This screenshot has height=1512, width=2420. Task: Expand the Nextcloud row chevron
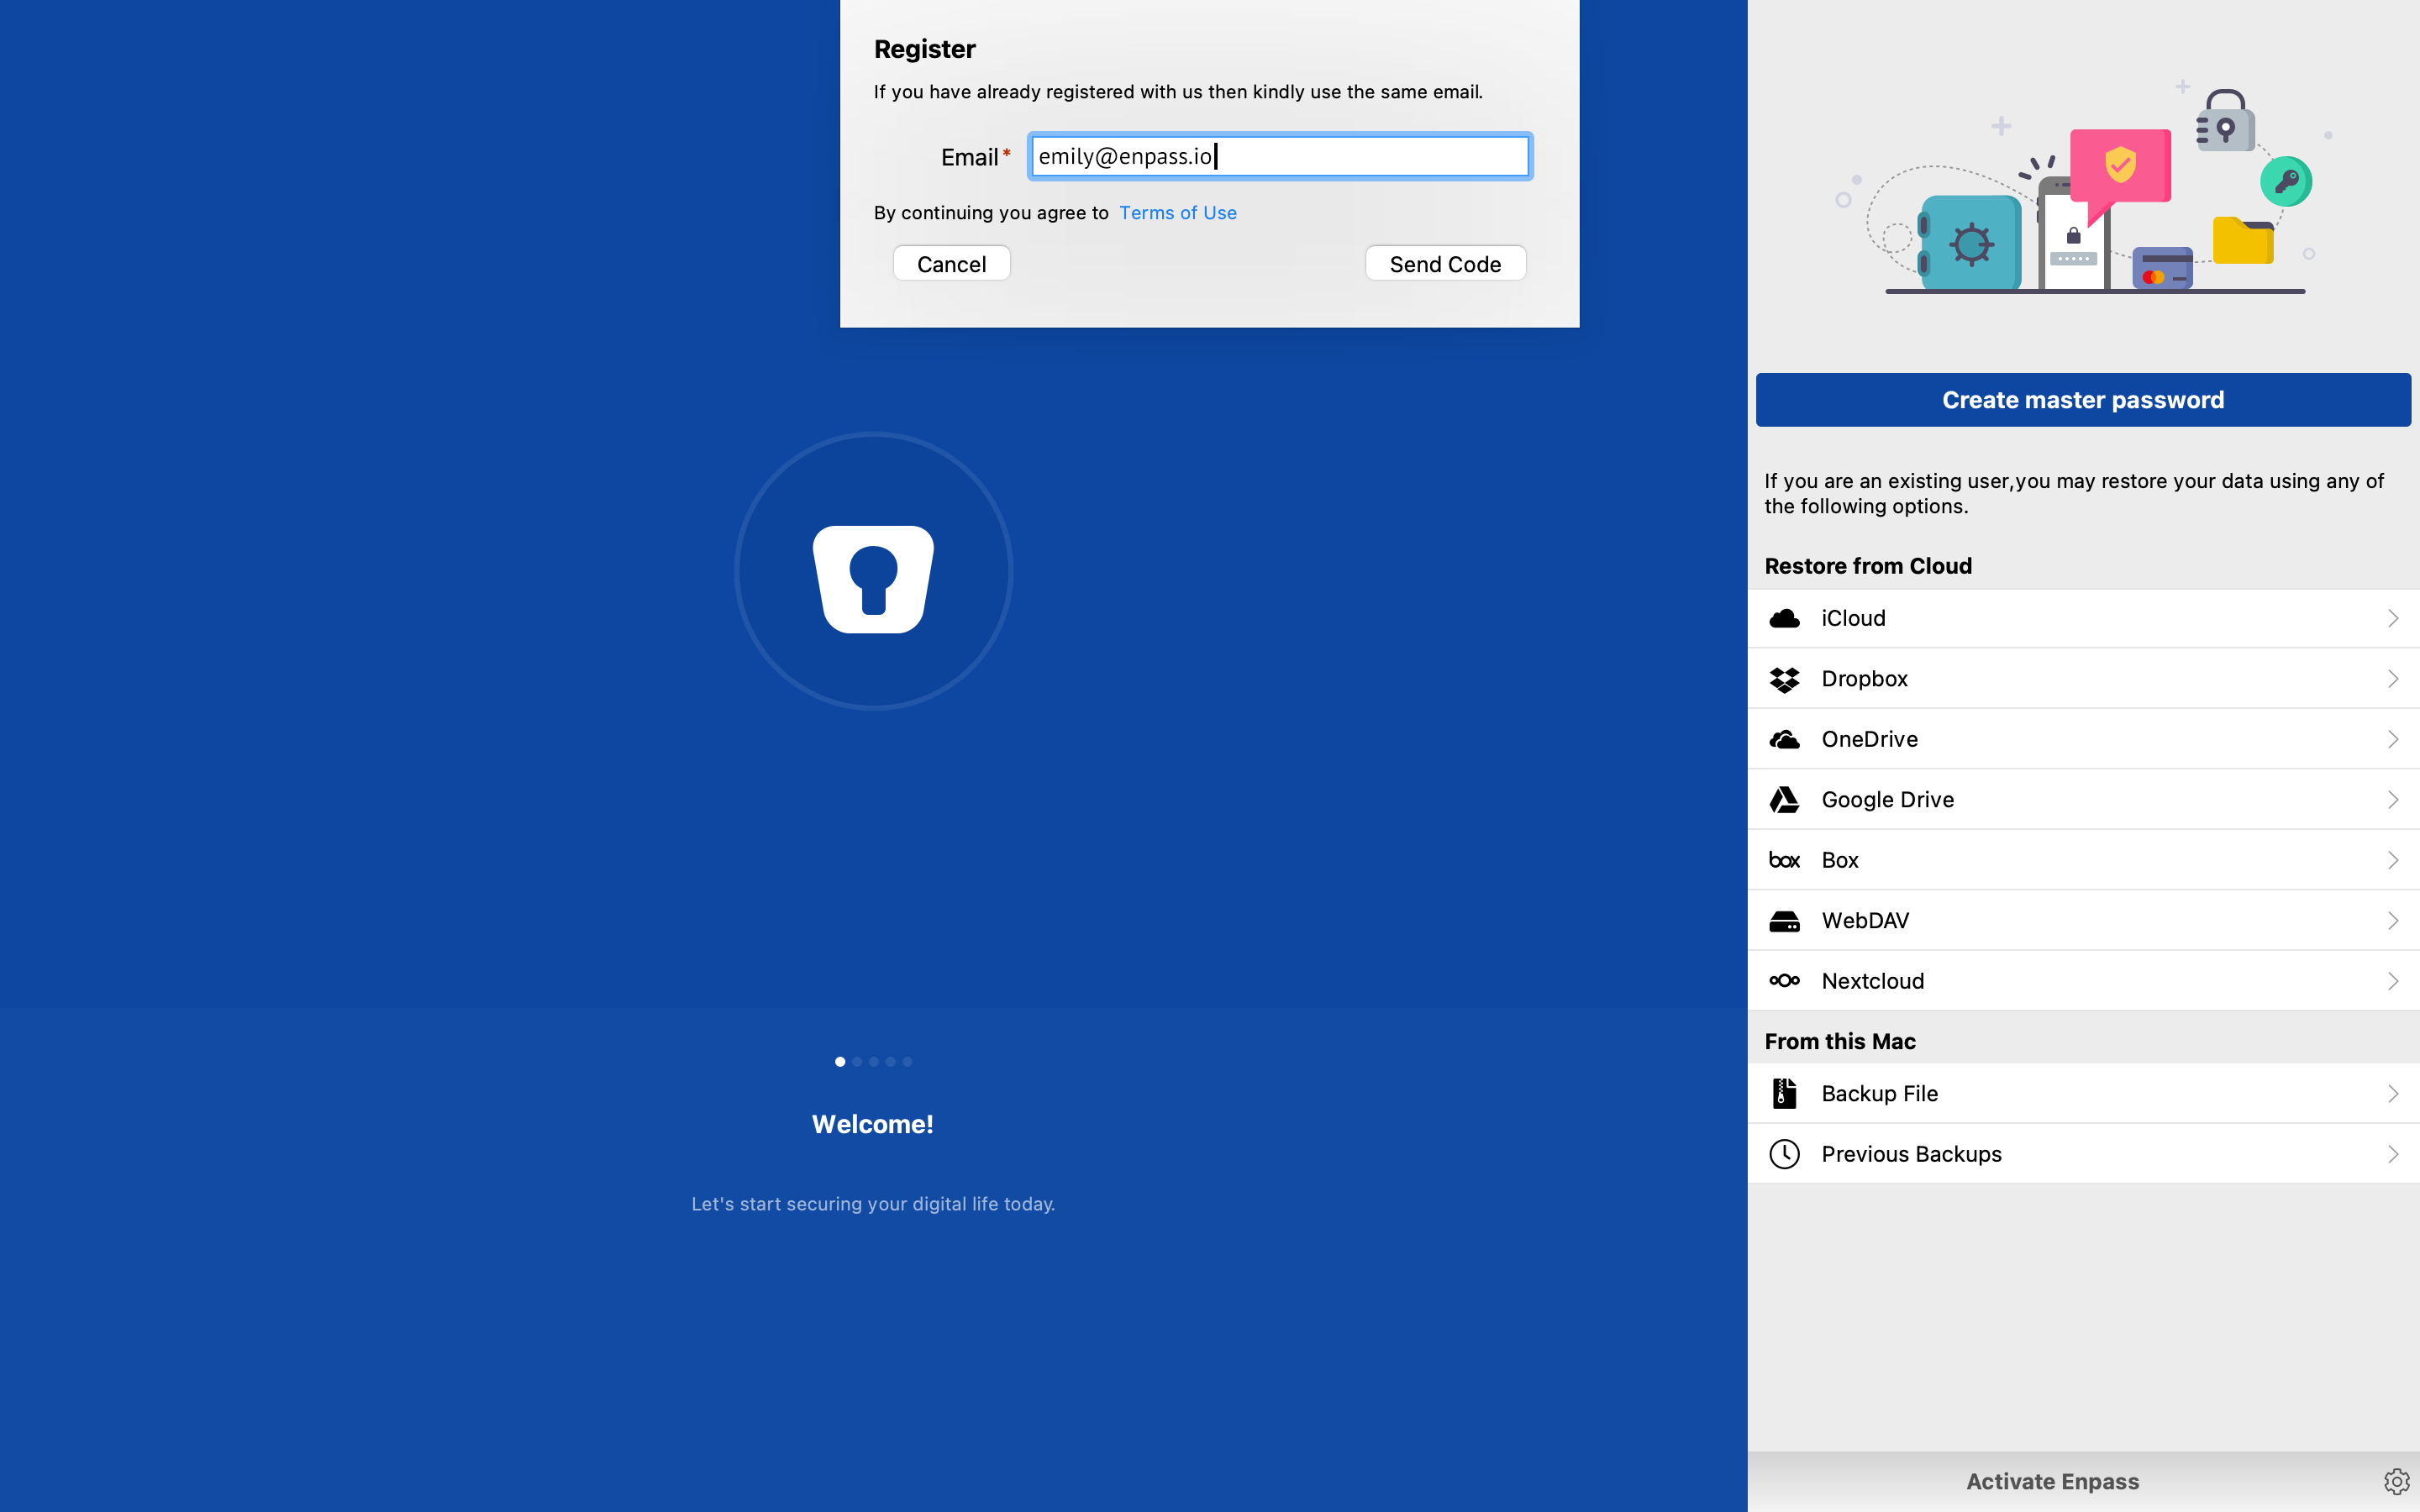[x=2393, y=981]
